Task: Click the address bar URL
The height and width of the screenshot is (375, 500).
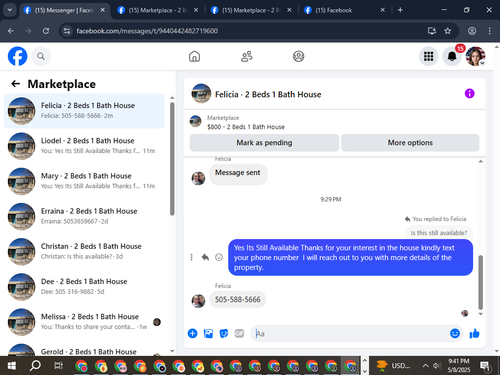Action: point(147,31)
